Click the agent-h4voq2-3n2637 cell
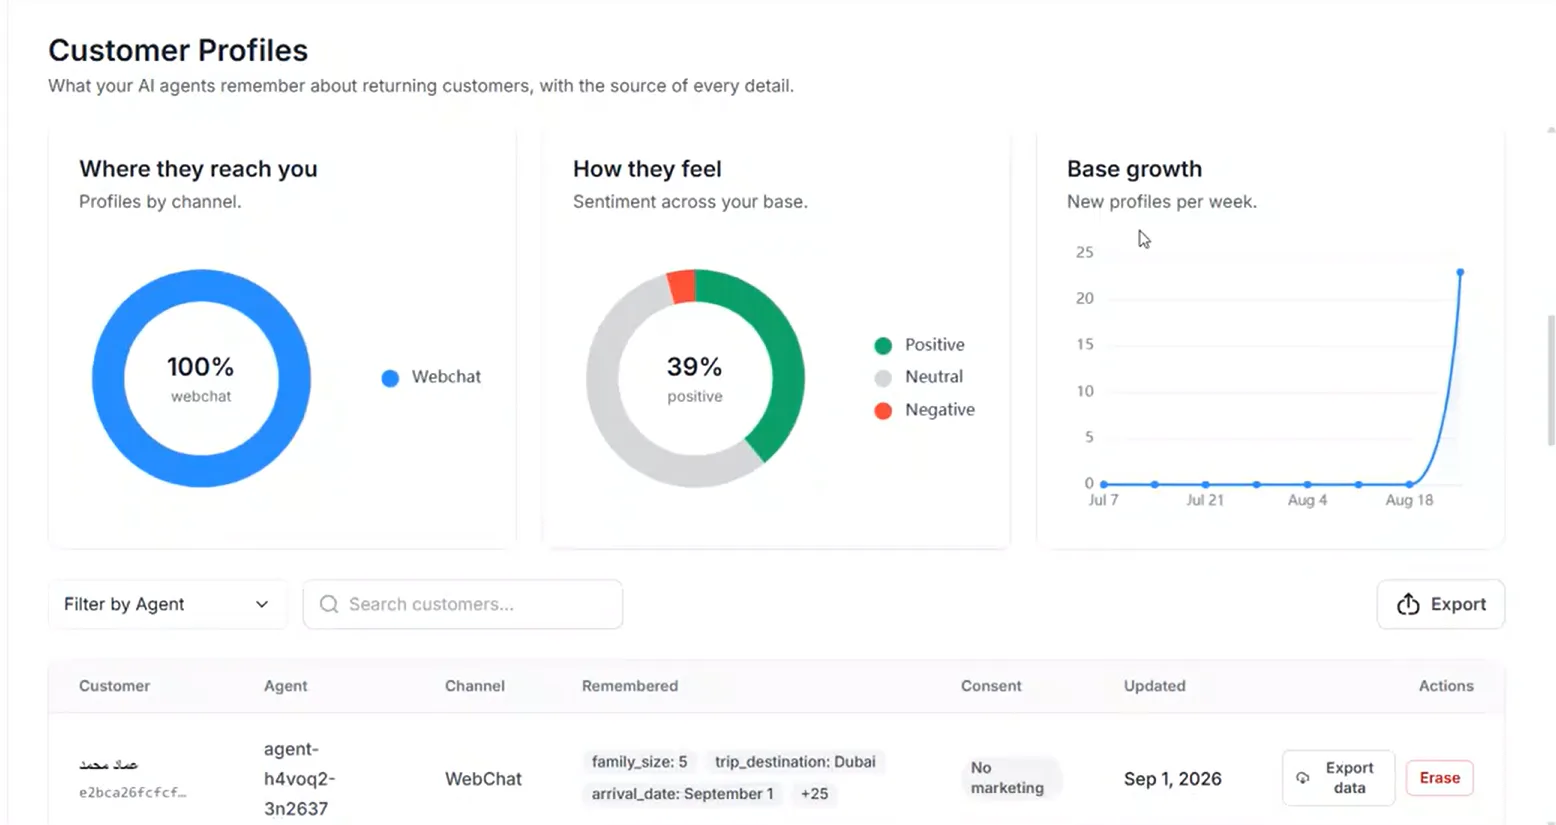 pyautogui.click(x=300, y=778)
